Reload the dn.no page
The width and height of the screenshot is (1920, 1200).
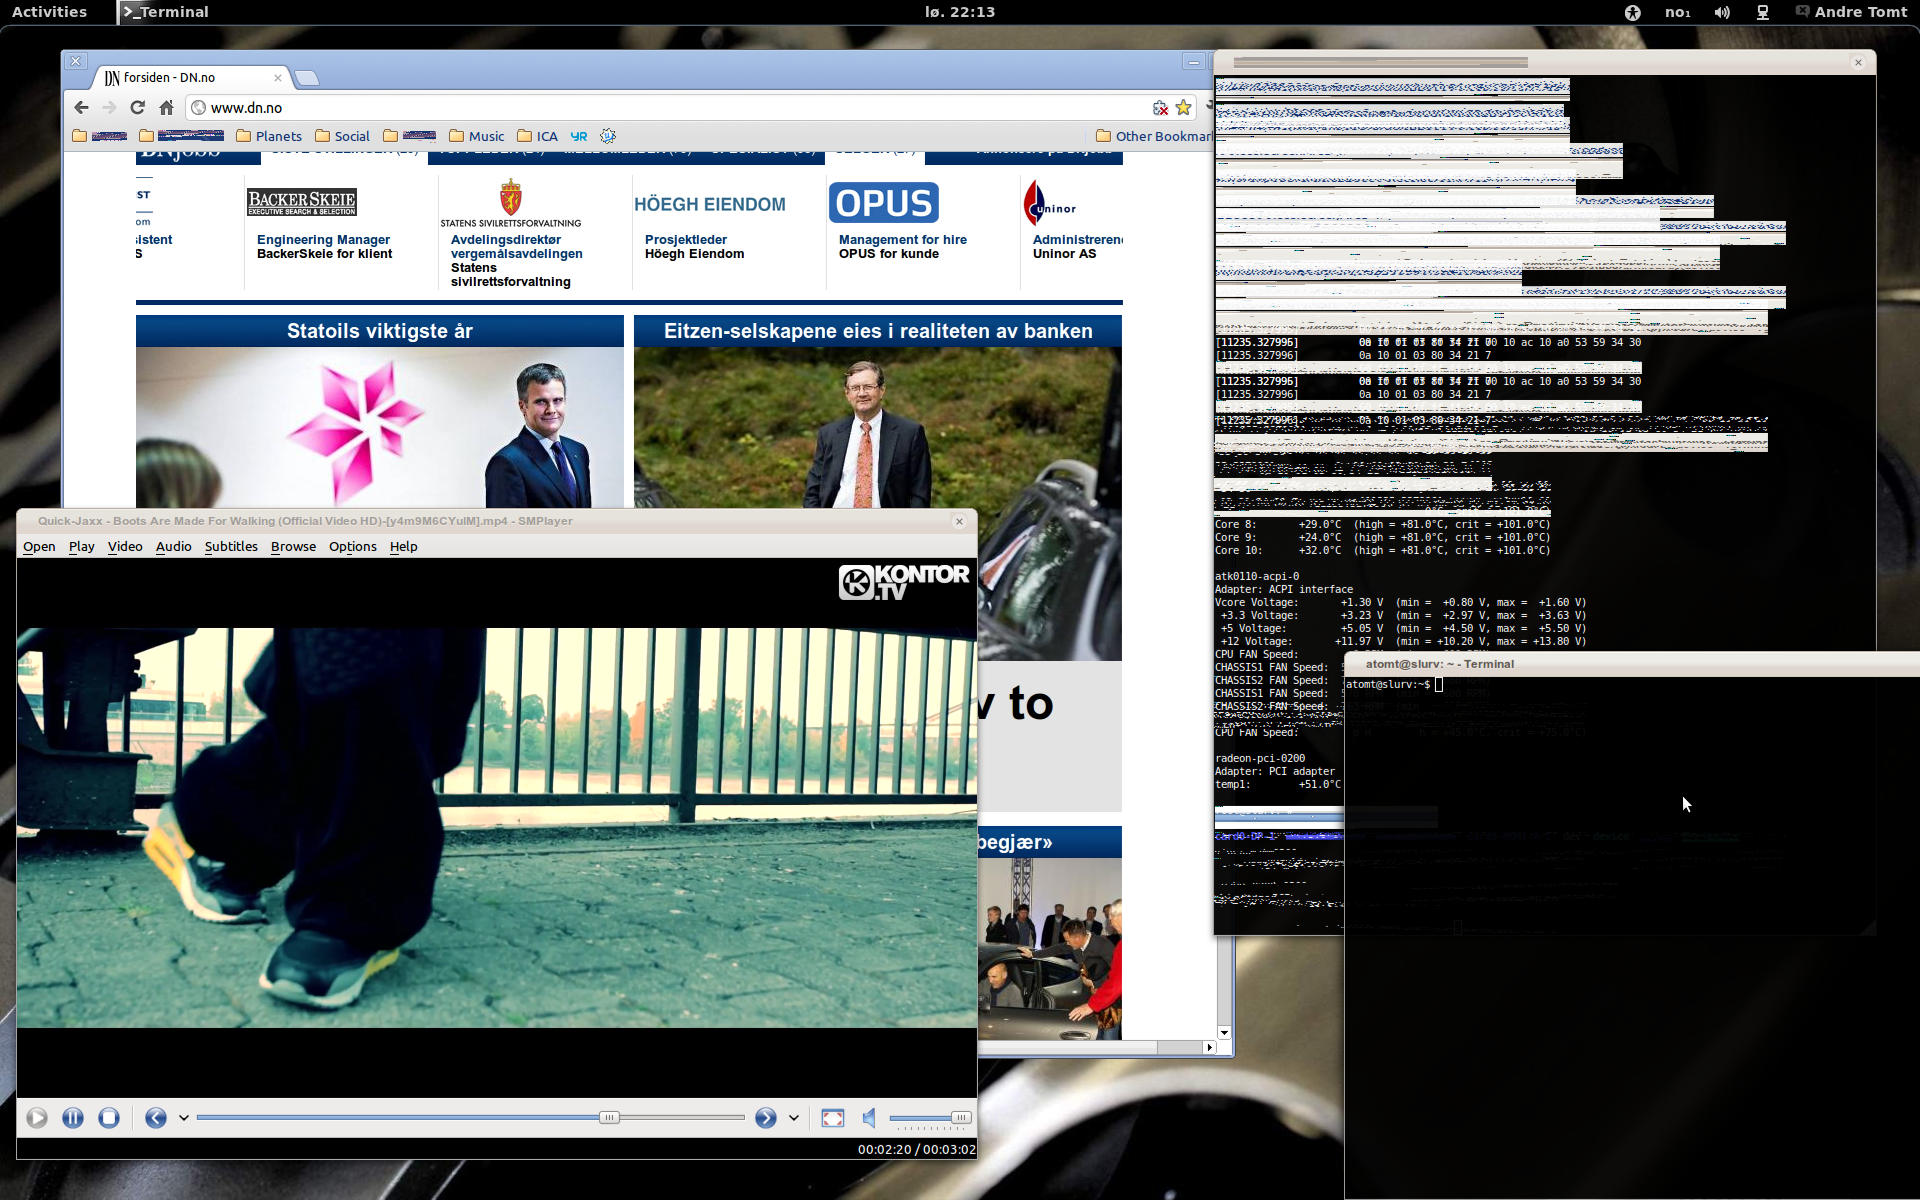point(138,108)
